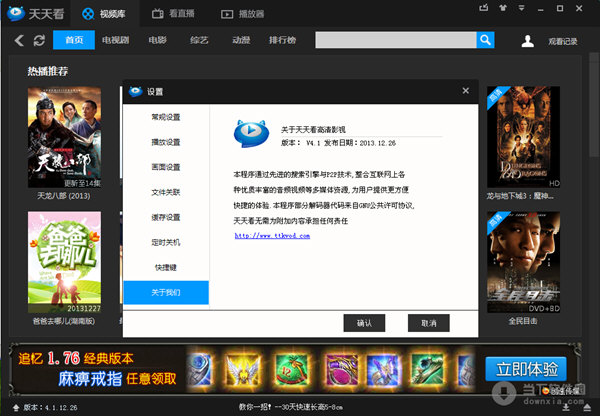The height and width of the screenshot is (416, 600).
Task: Click the mini-mode icon in title bar
Action: click(484, 8)
